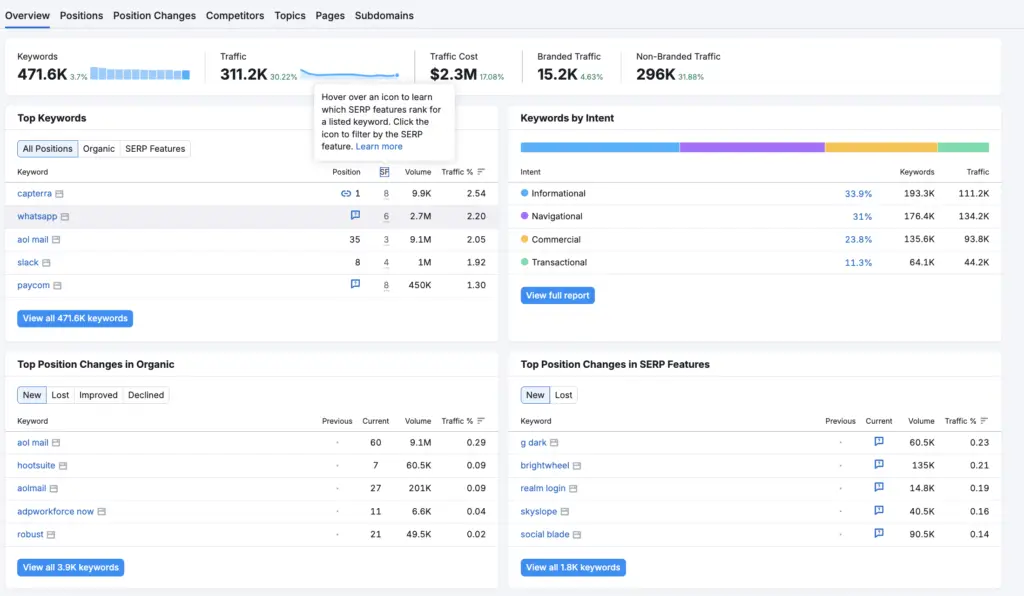Click blue Informational segment of intent bar
1024x596 pixels.
point(600,148)
